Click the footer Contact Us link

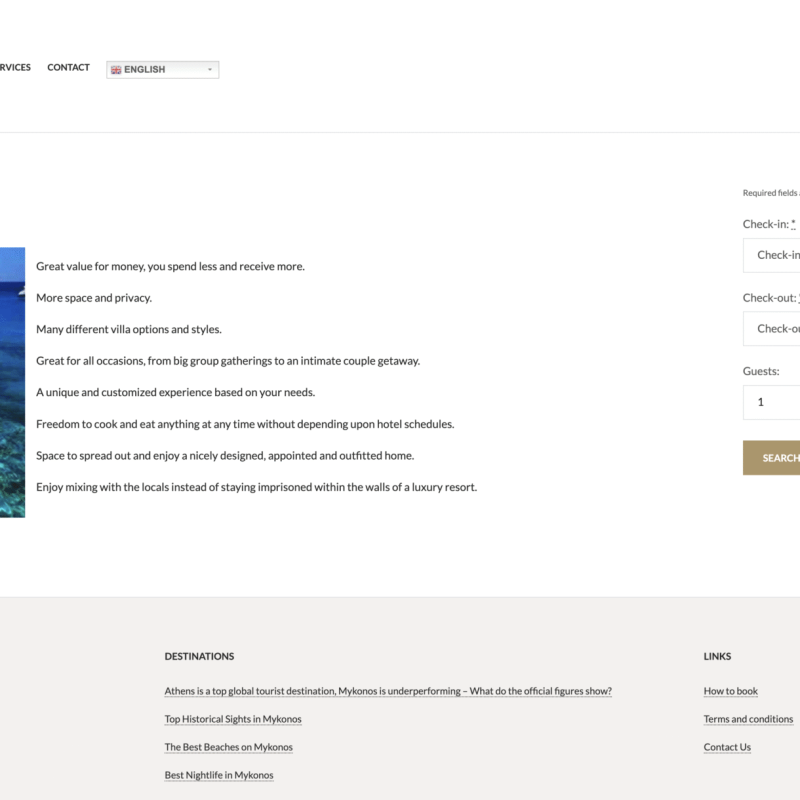(x=727, y=747)
